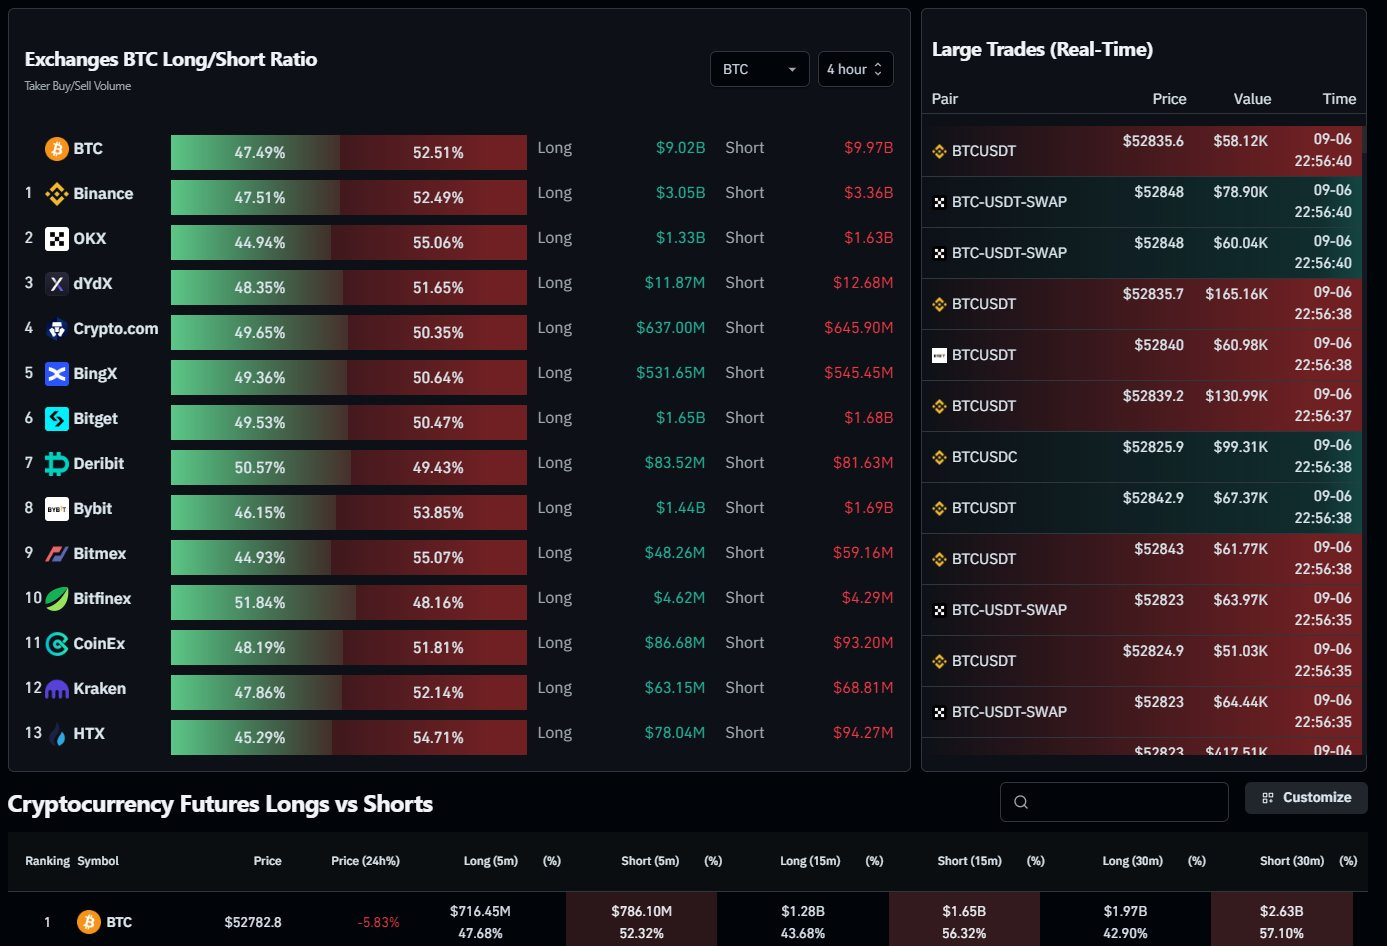
Task: Click the Bitfinex leaf logo
Action: tap(57, 599)
